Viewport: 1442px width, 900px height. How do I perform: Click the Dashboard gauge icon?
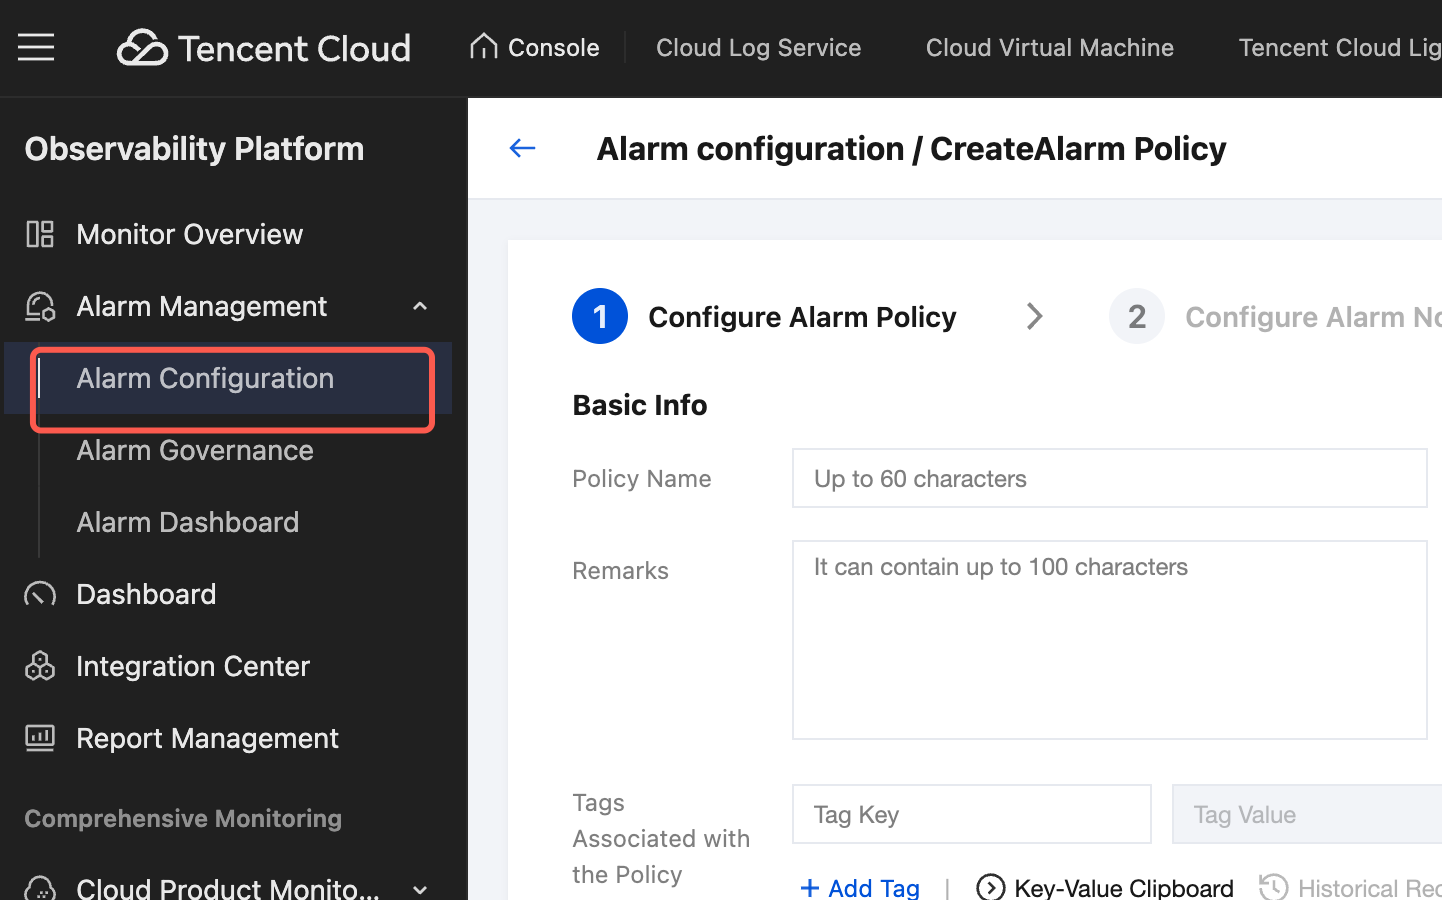coord(40,594)
